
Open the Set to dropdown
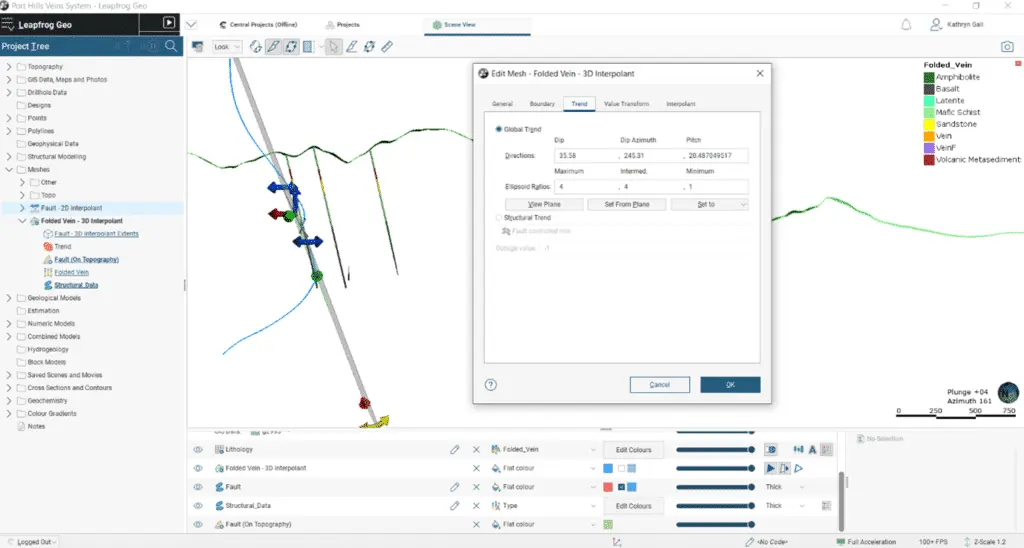point(709,204)
